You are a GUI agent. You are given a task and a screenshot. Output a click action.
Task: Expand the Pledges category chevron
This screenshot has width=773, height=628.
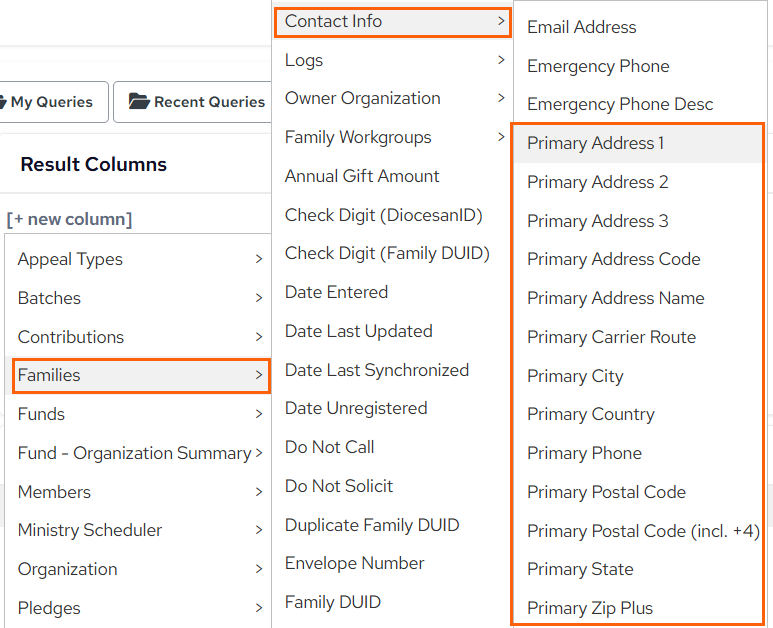click(x=259, y=608)
